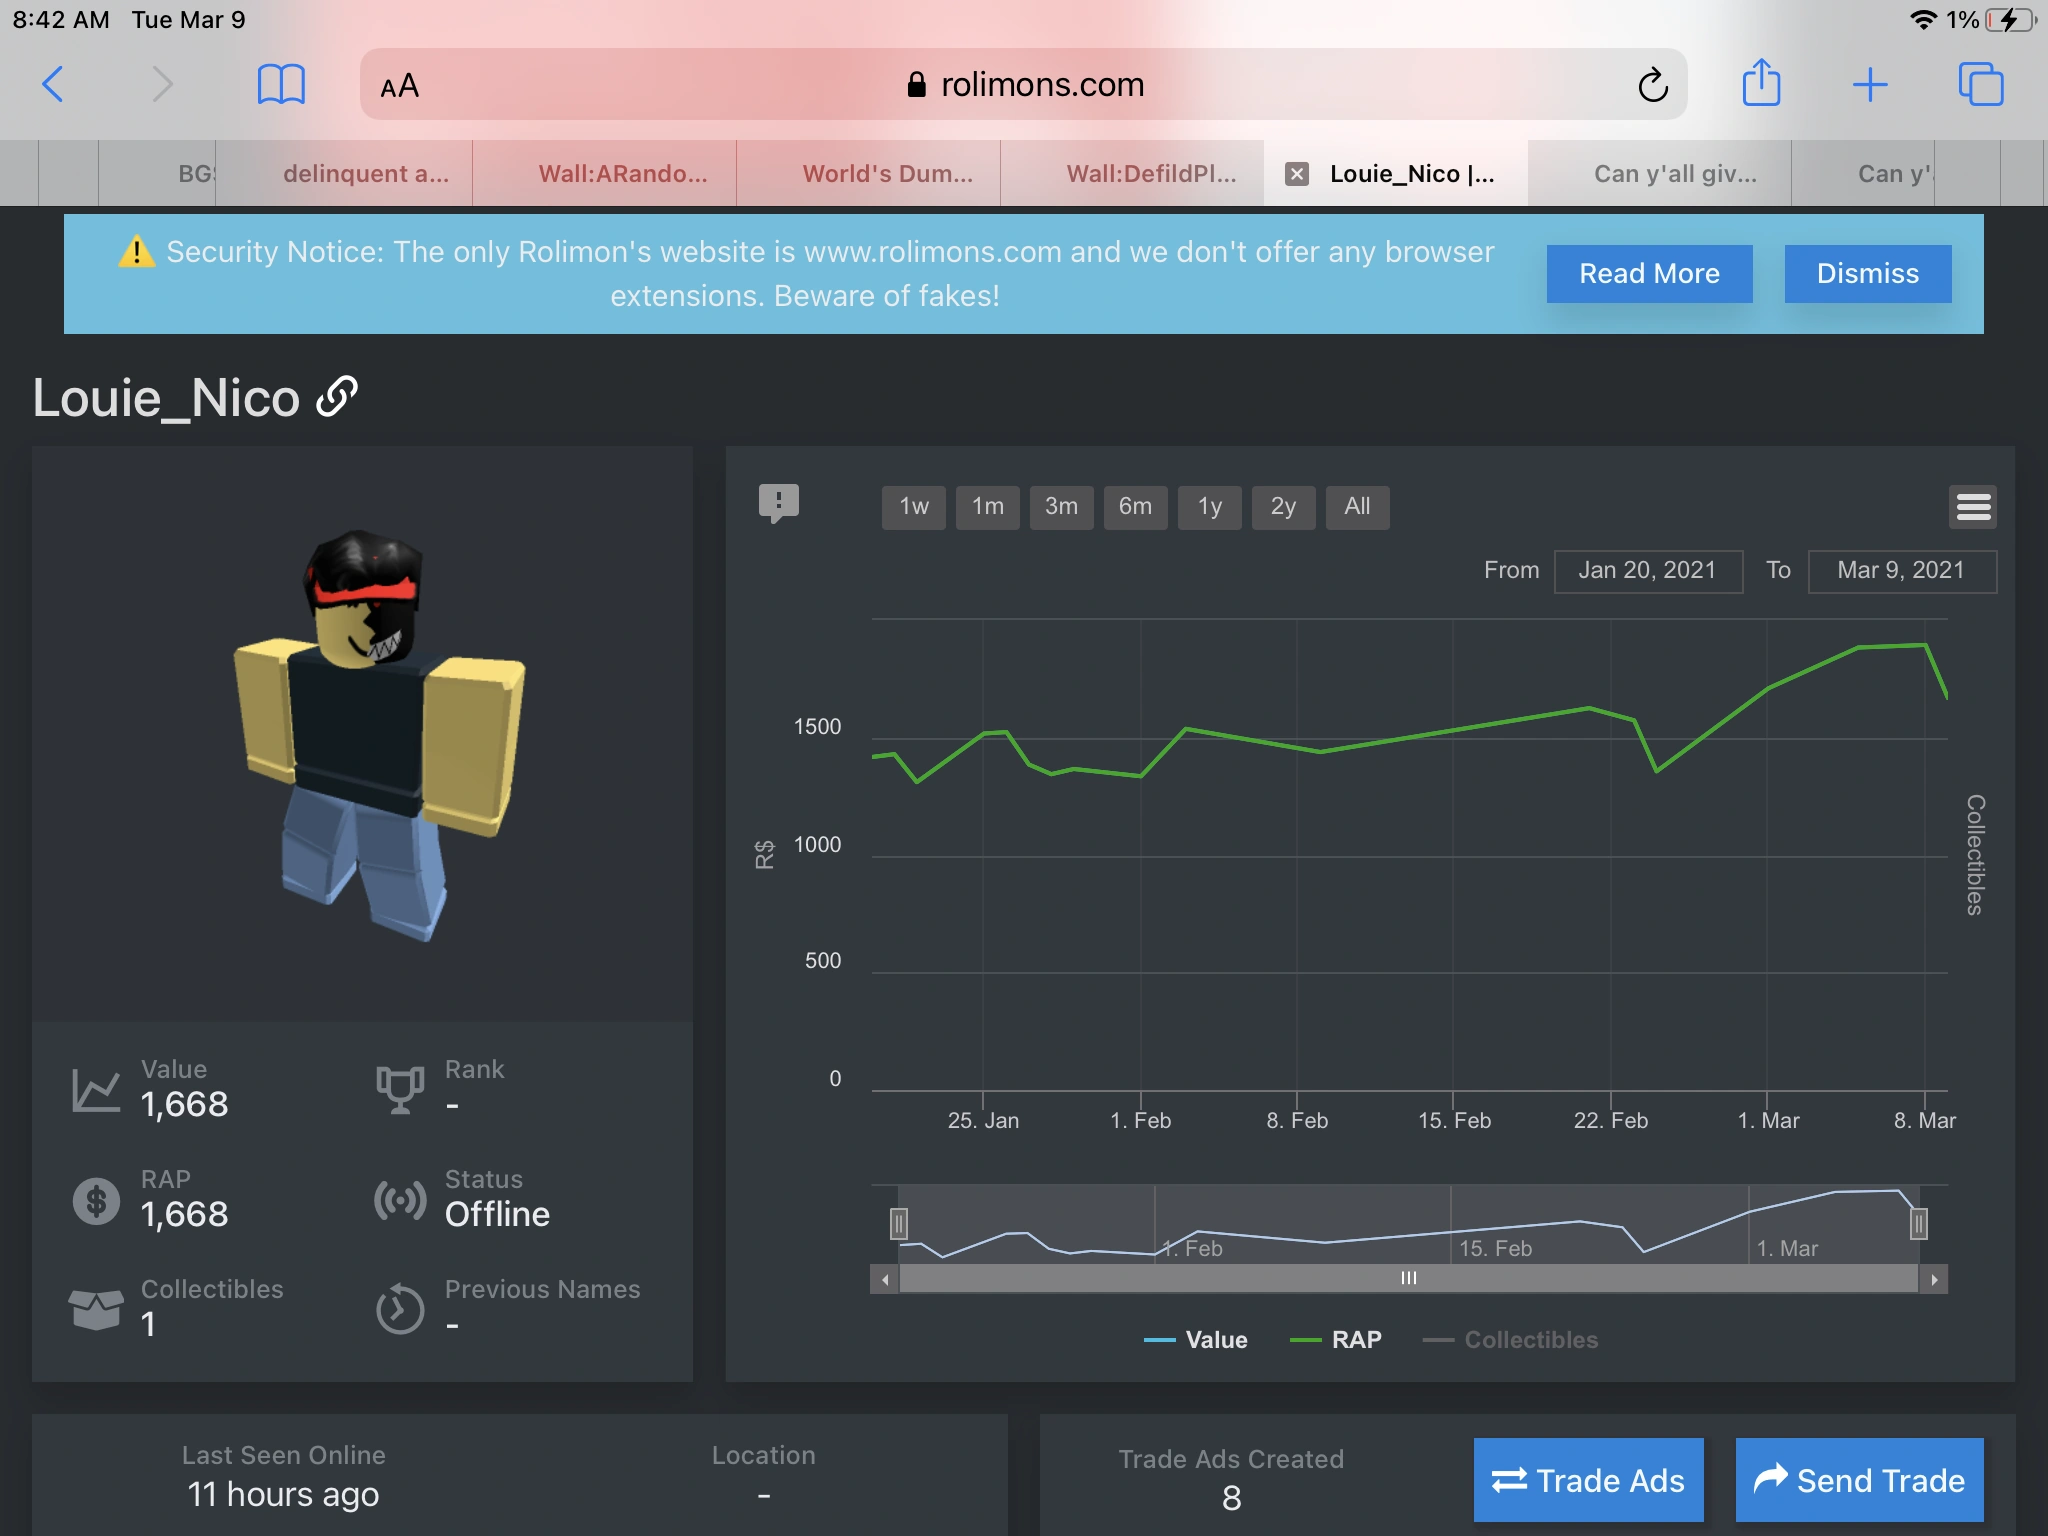2048x1536 pixels.
Task: Open the iPad share sheet
Action: pyautogui.click(x=1762, y=84)
